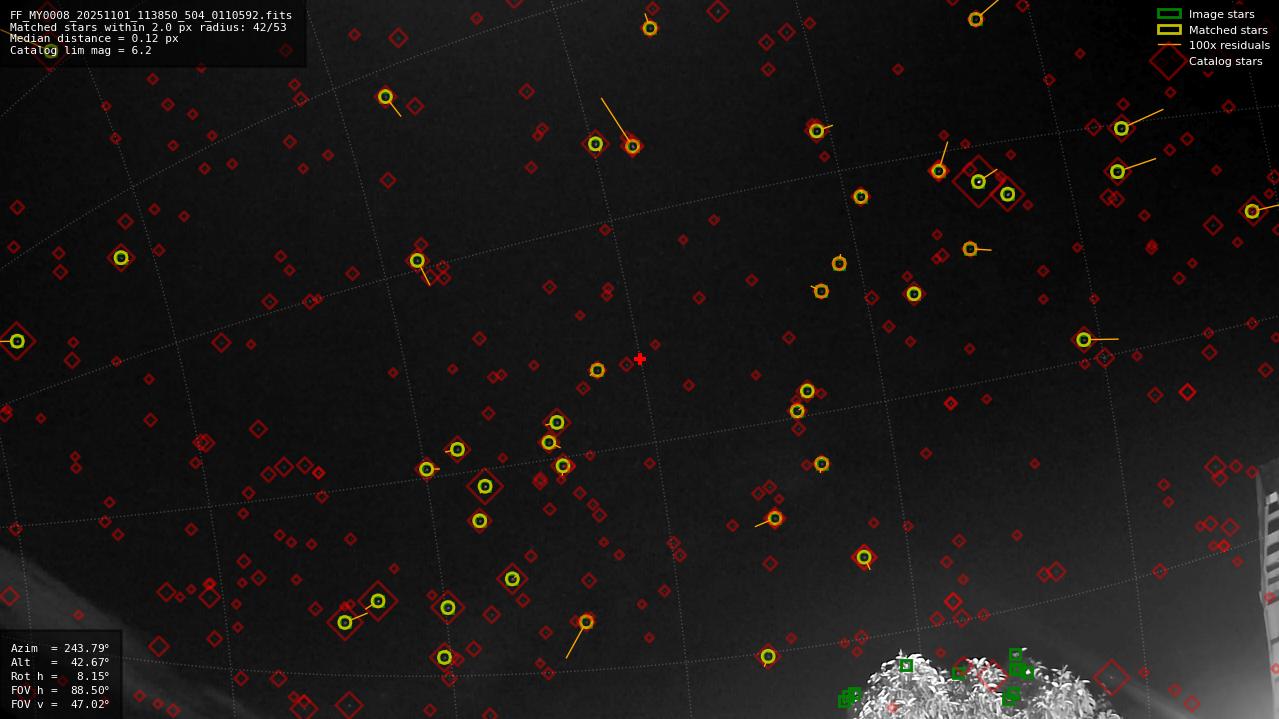Select the red crosshair at image center
This screenshot has height=719, width=1279.
[x=639, y=358]
